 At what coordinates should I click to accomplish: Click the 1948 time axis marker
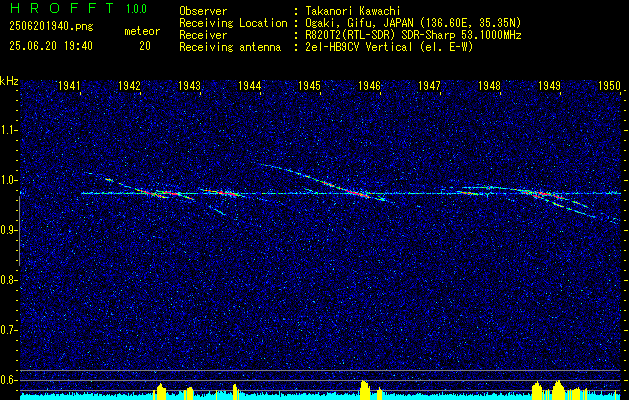pos(489,85)
